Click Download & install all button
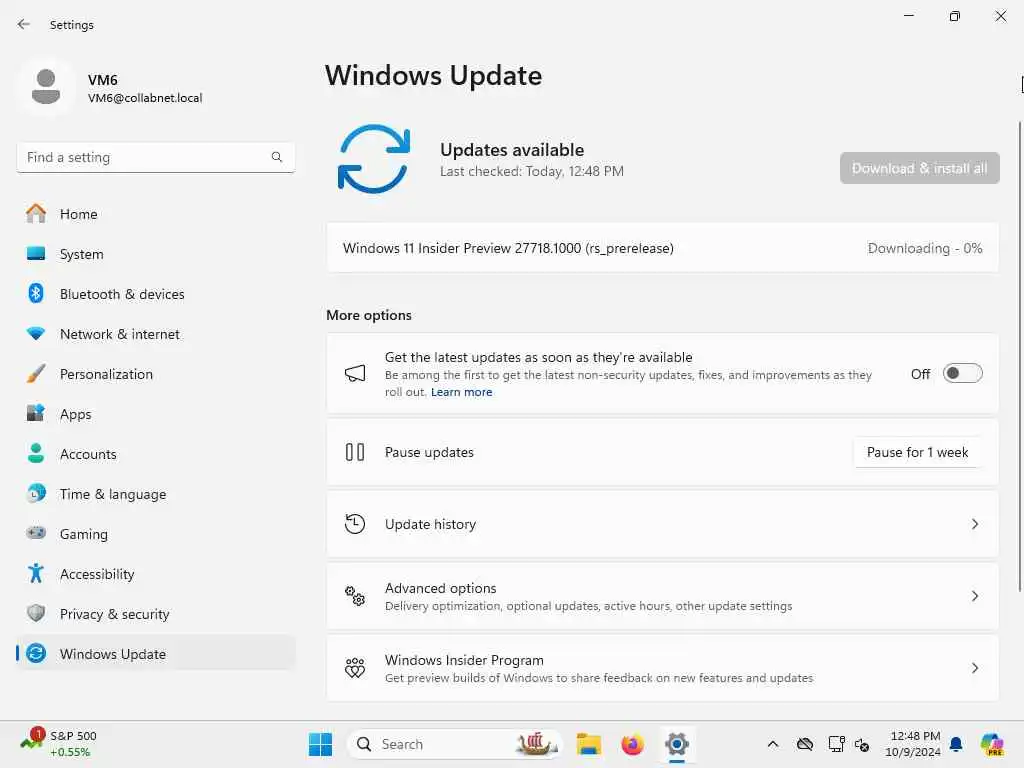Screen dimensions: 1024x768 [920, 168]
